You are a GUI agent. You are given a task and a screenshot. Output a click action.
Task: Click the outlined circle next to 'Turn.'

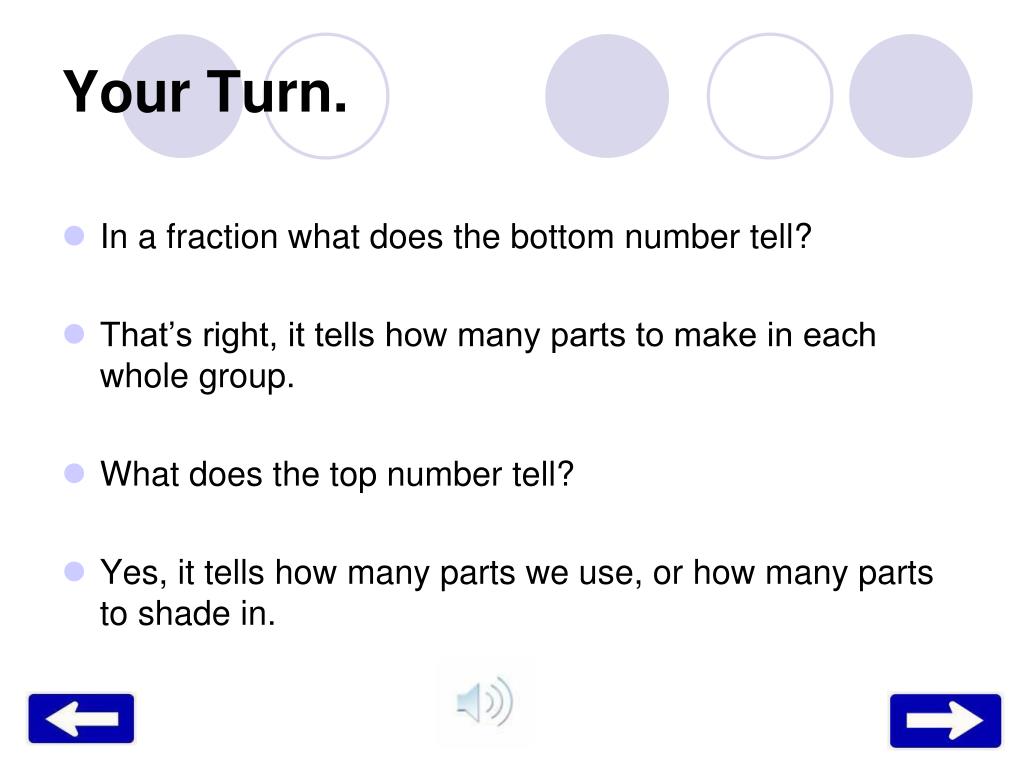[x=326, y=96]
